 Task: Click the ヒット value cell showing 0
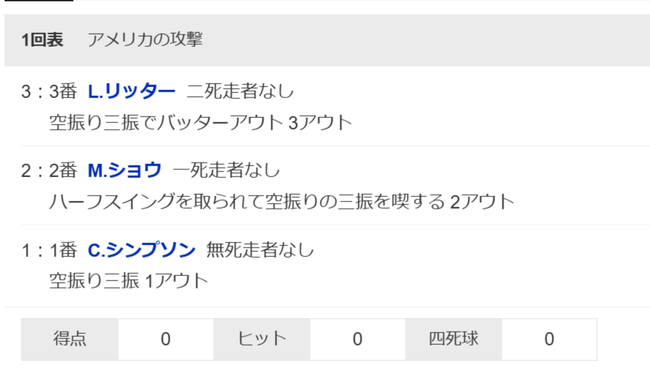click(357, 339)
